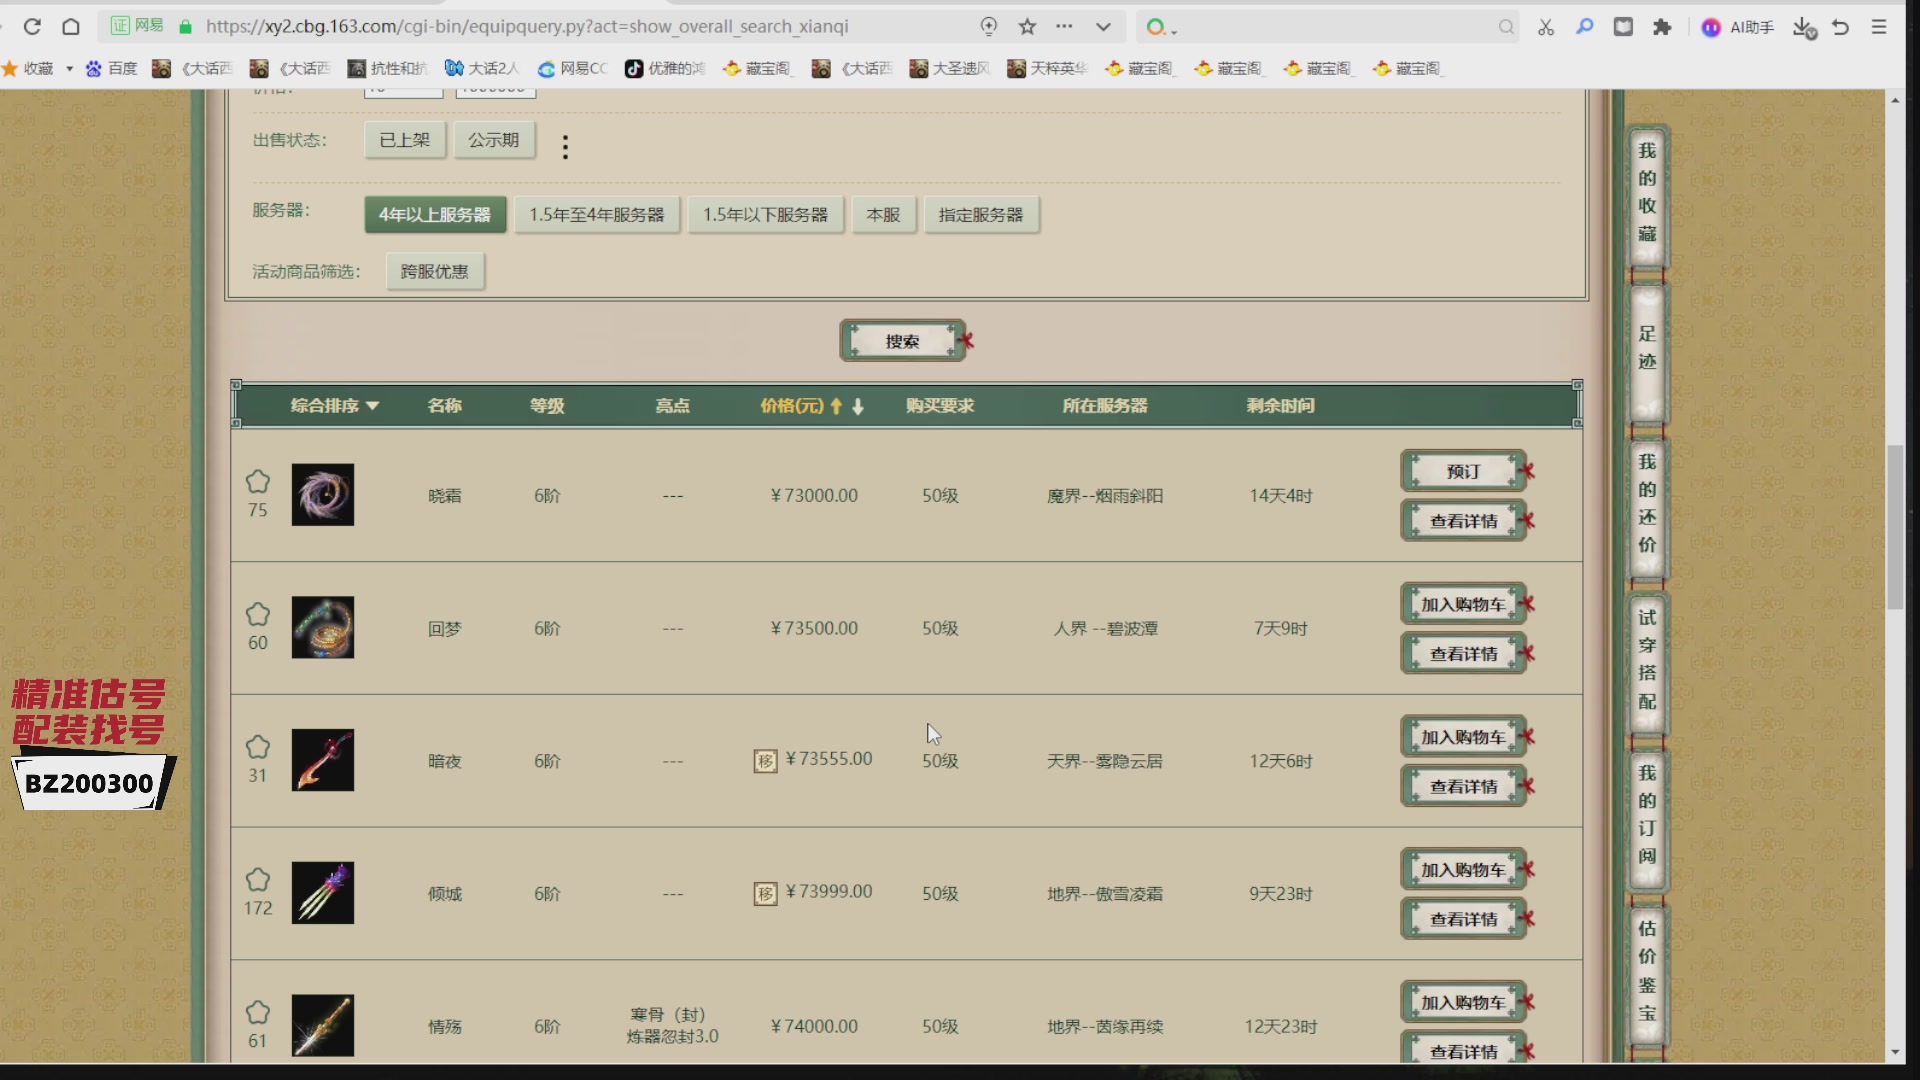Screen dimensions: 1920x1080
Task: Toggle the 公示期 sale status filter
Action: pyautogui.click(x=494, y=140)
